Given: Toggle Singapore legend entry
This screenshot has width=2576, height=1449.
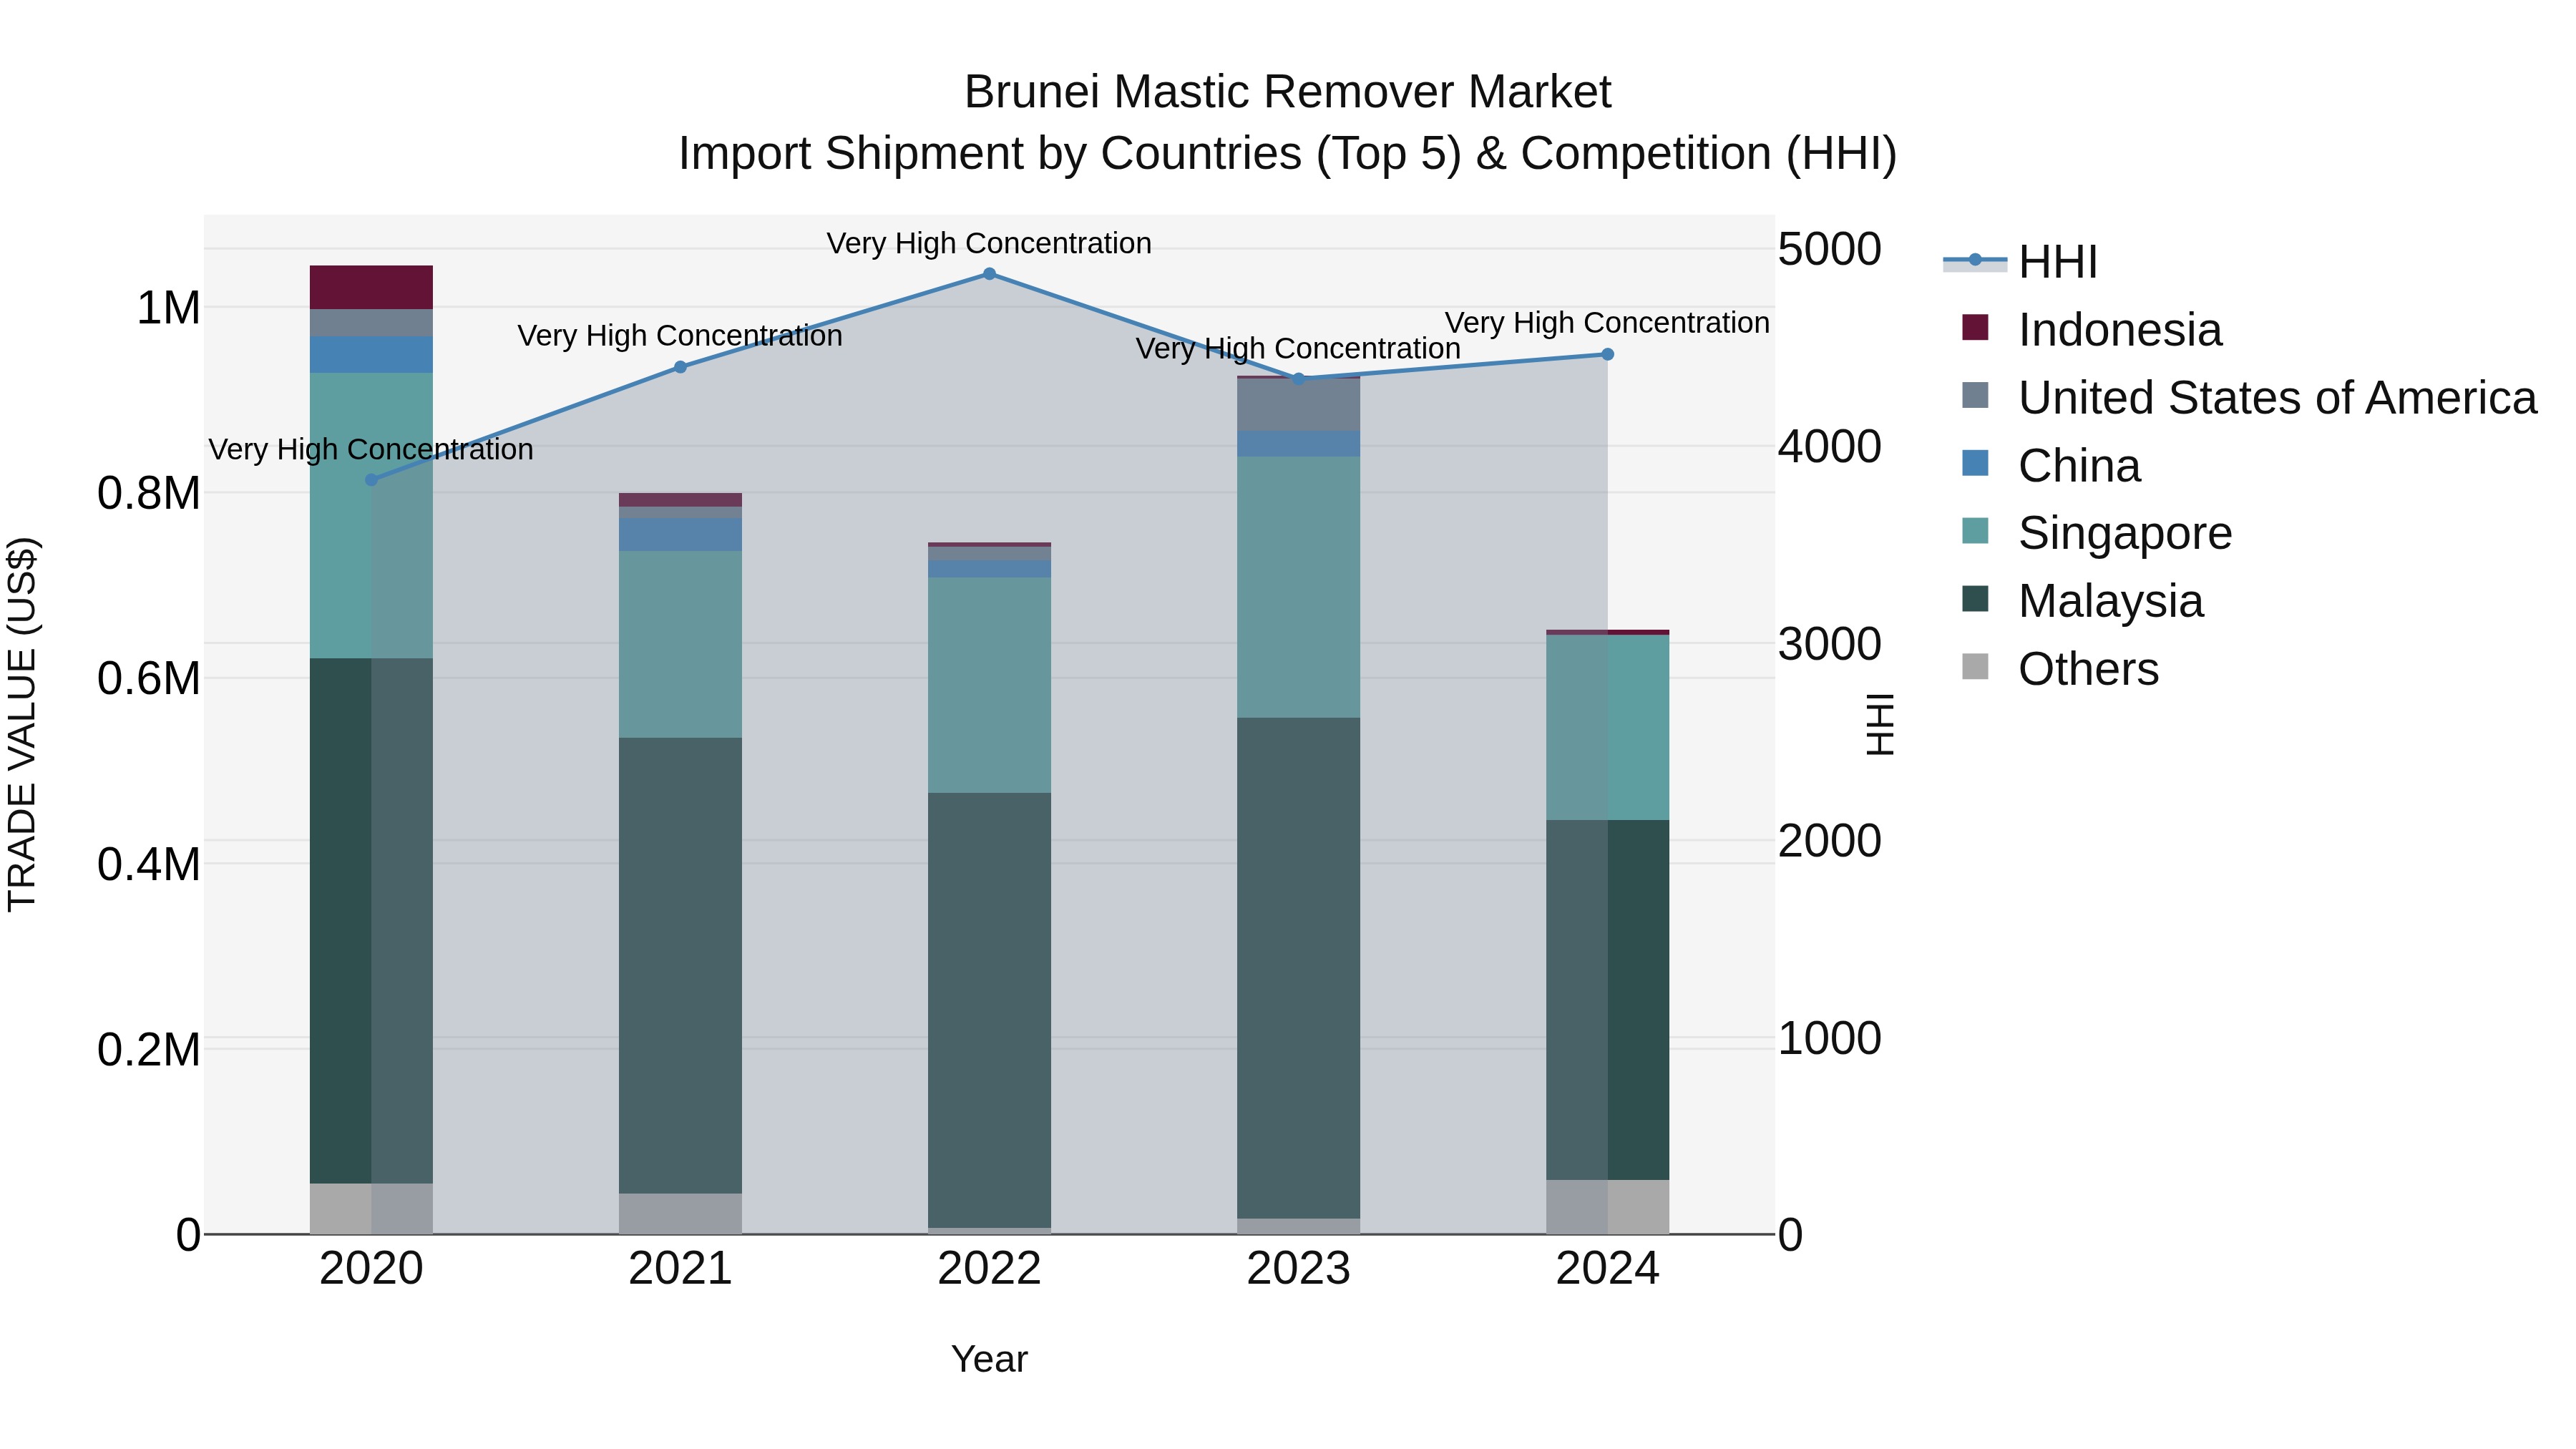Looking at the screenshot, I should (2096, 533).
